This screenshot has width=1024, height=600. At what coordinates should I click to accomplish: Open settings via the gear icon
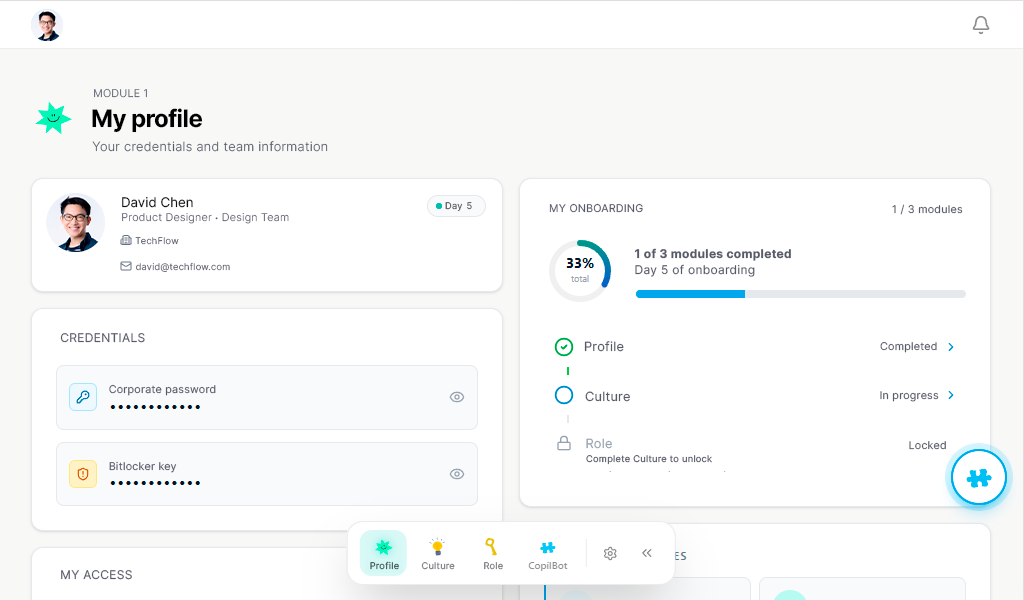pyautogui.click(x=610, y=553)
